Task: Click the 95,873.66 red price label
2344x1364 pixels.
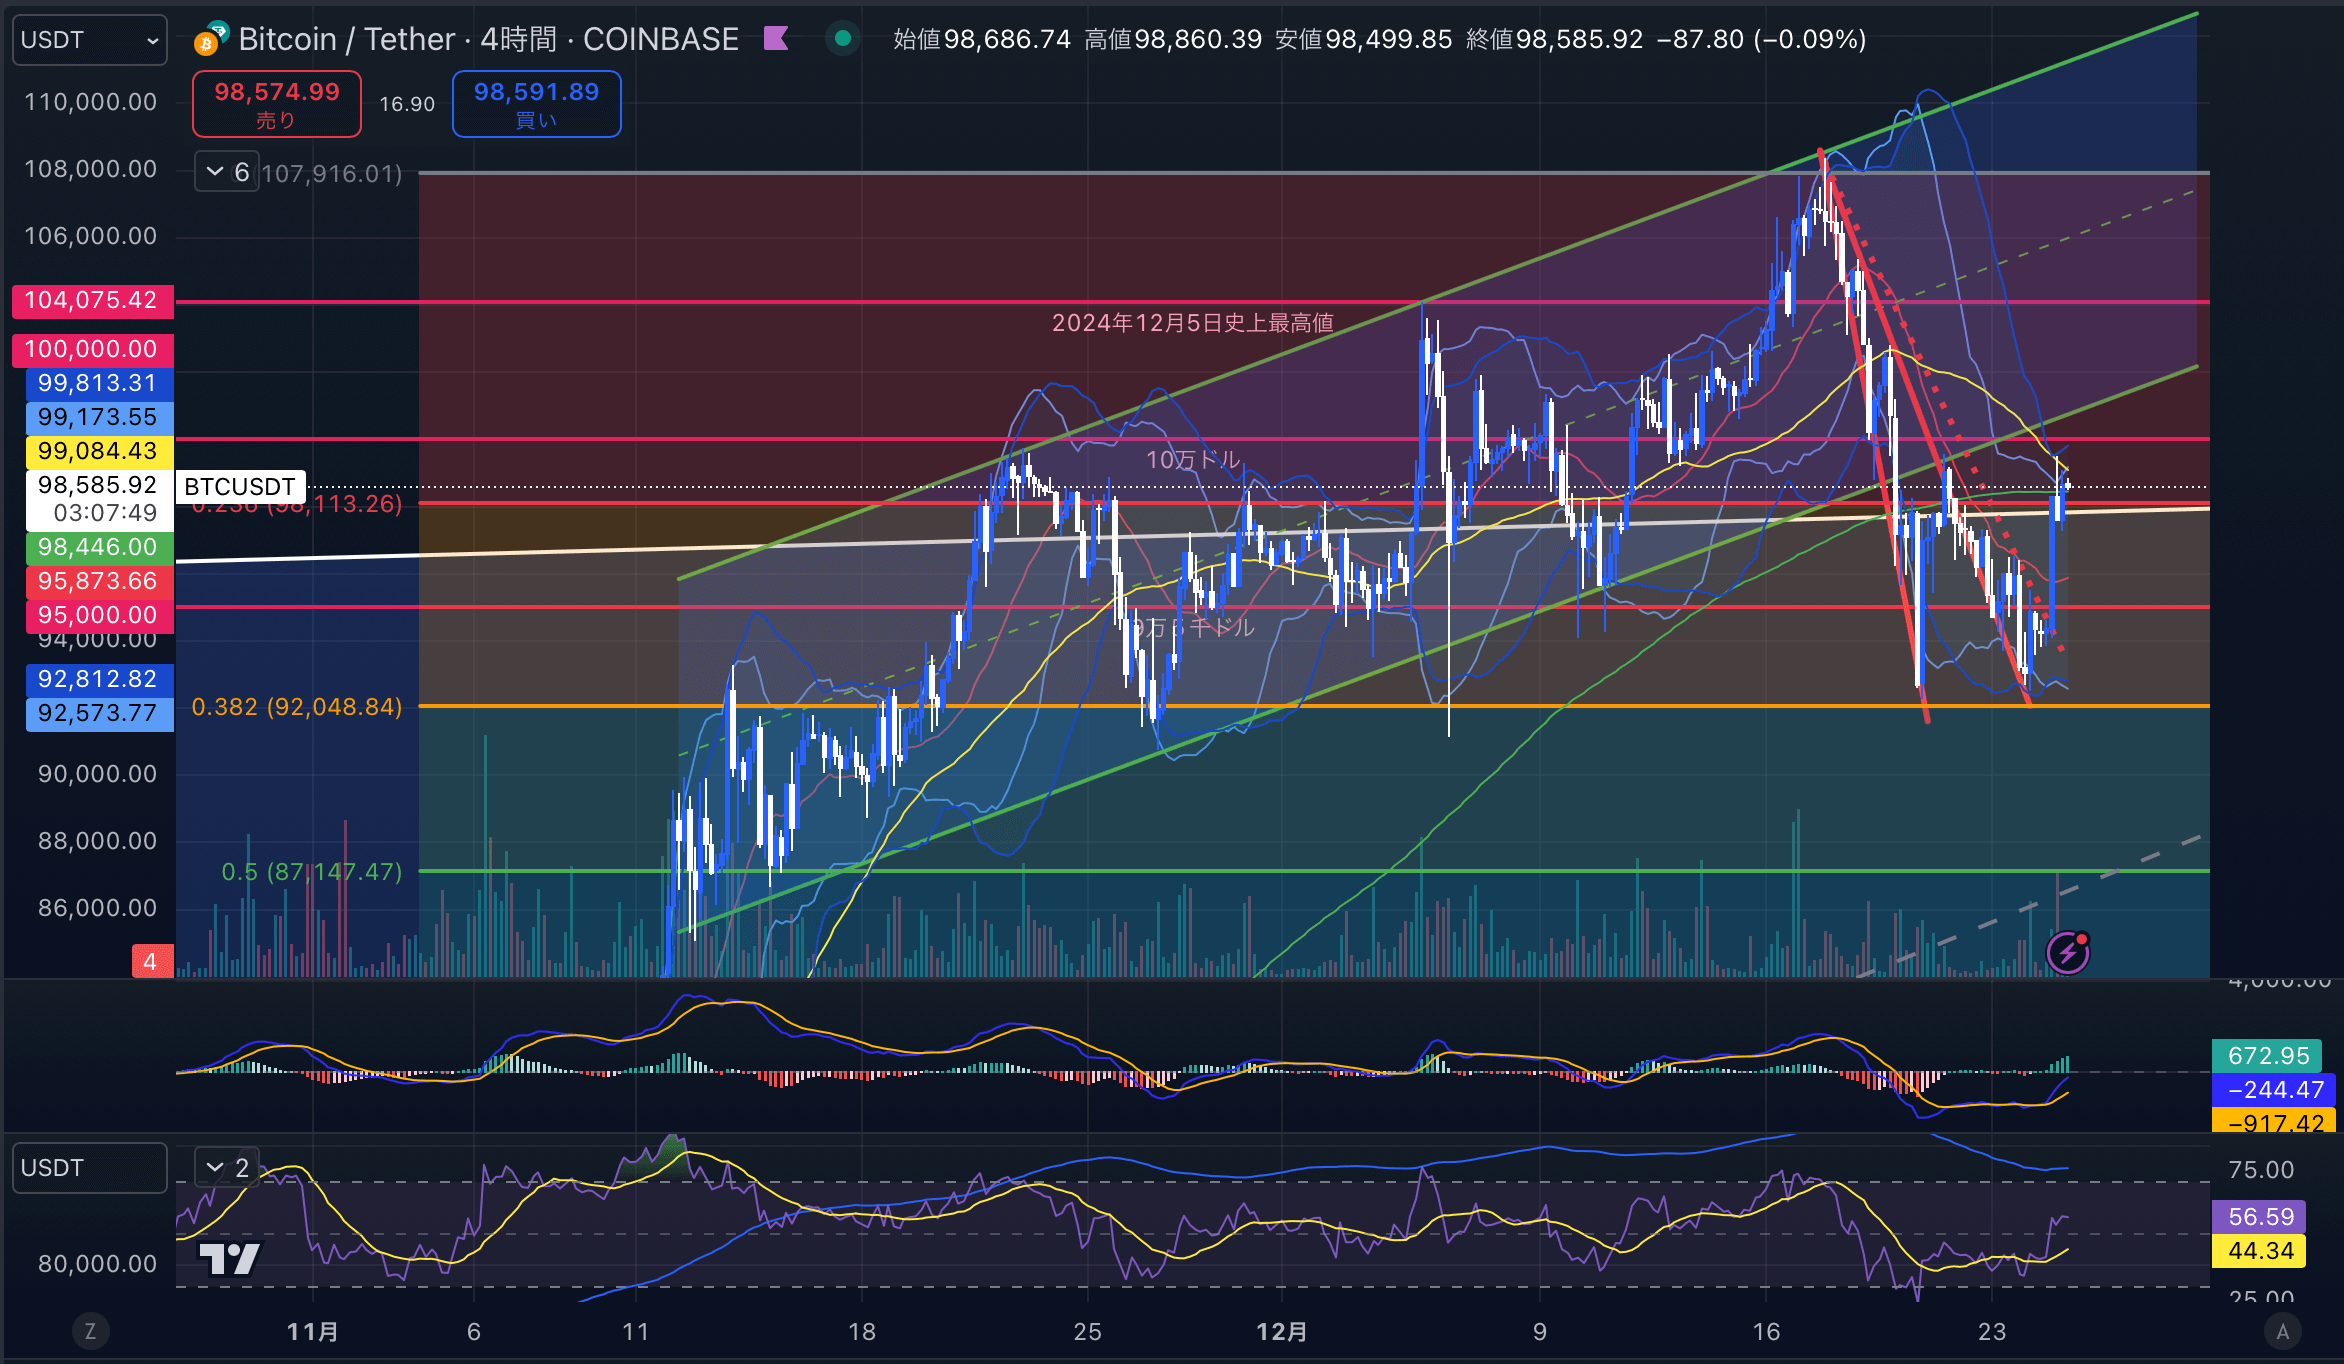Action: pyautogui.click(x=98, y=581)
